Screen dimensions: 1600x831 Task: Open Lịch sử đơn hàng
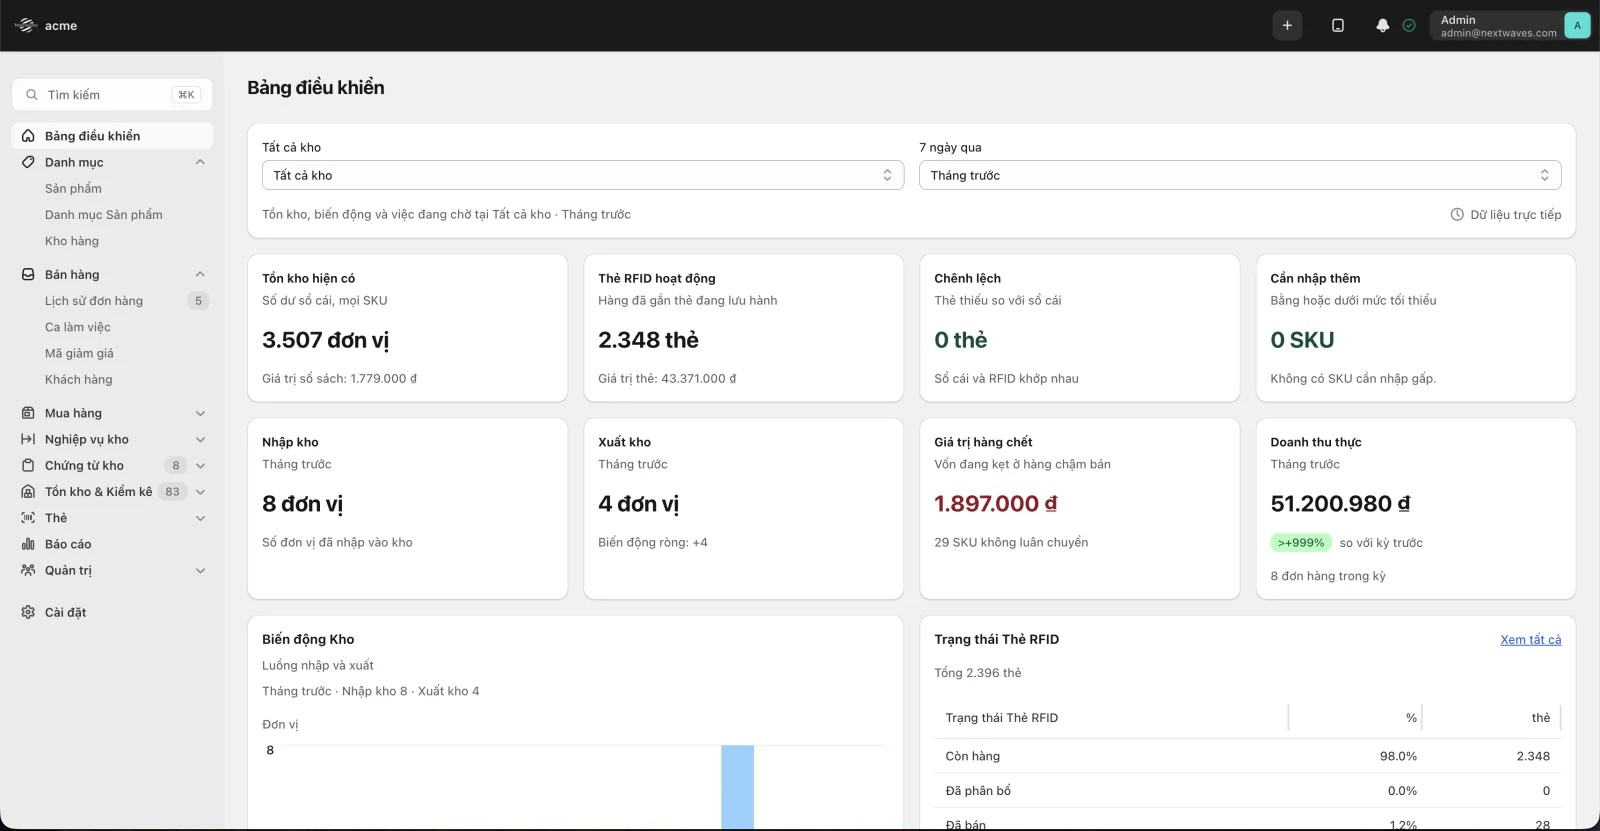coord(94,301)
